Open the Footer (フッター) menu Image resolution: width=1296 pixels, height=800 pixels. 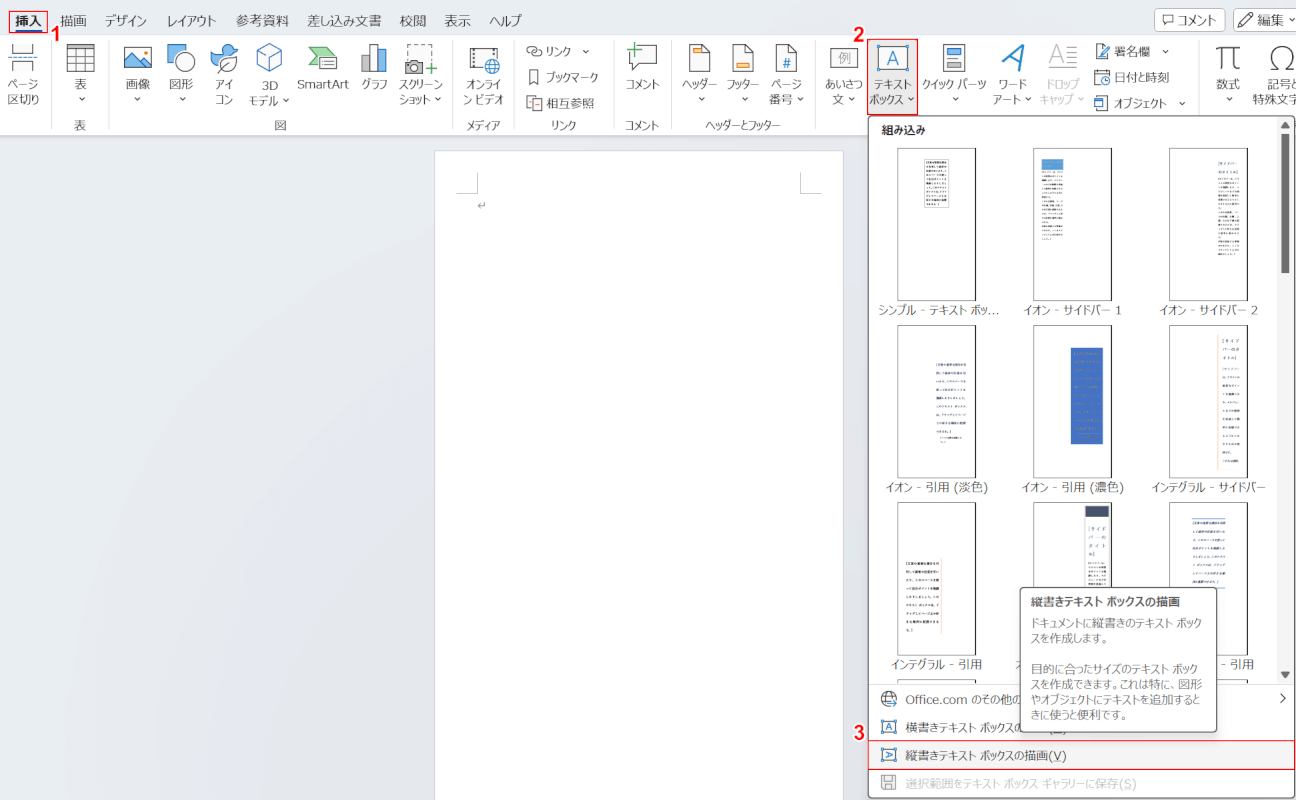pyautogui.click(x=743, y=75)
